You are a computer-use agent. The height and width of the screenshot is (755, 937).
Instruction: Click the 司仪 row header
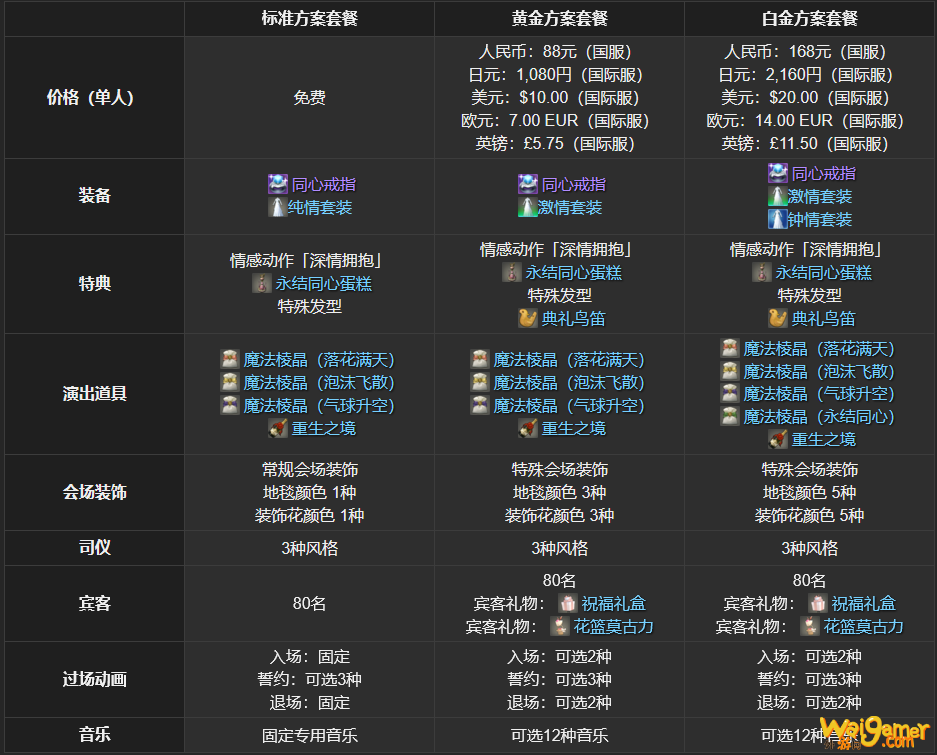point(94,548)
